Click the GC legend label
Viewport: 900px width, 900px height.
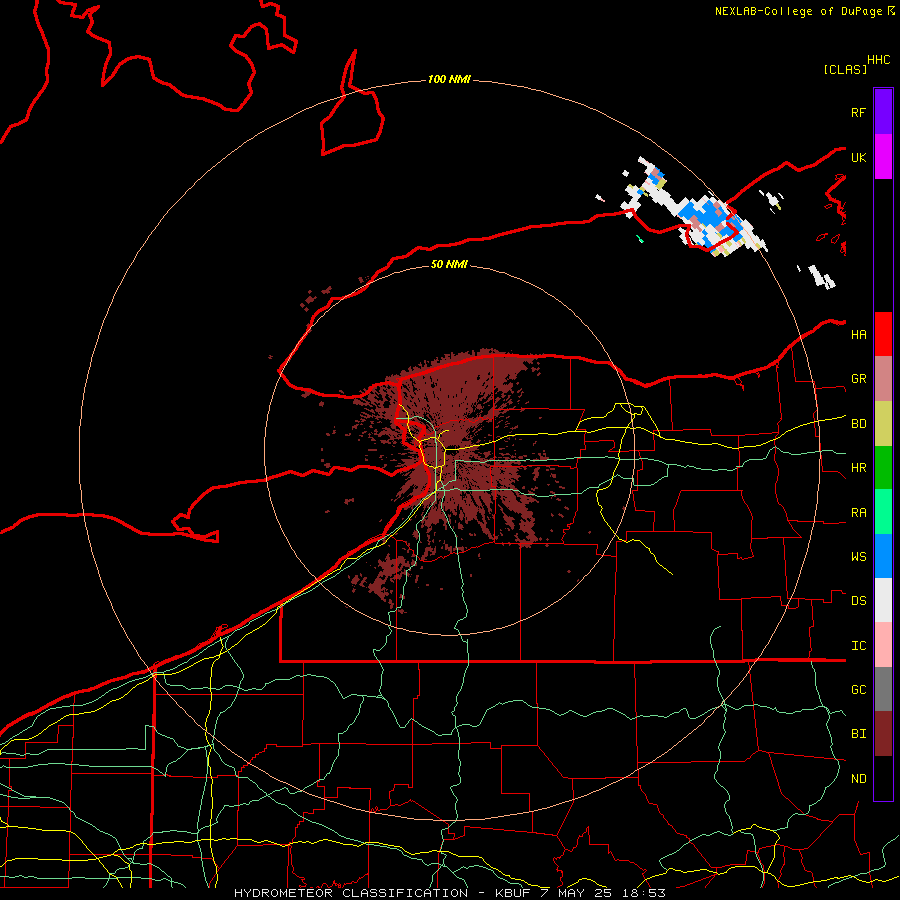tap(859, 689)
